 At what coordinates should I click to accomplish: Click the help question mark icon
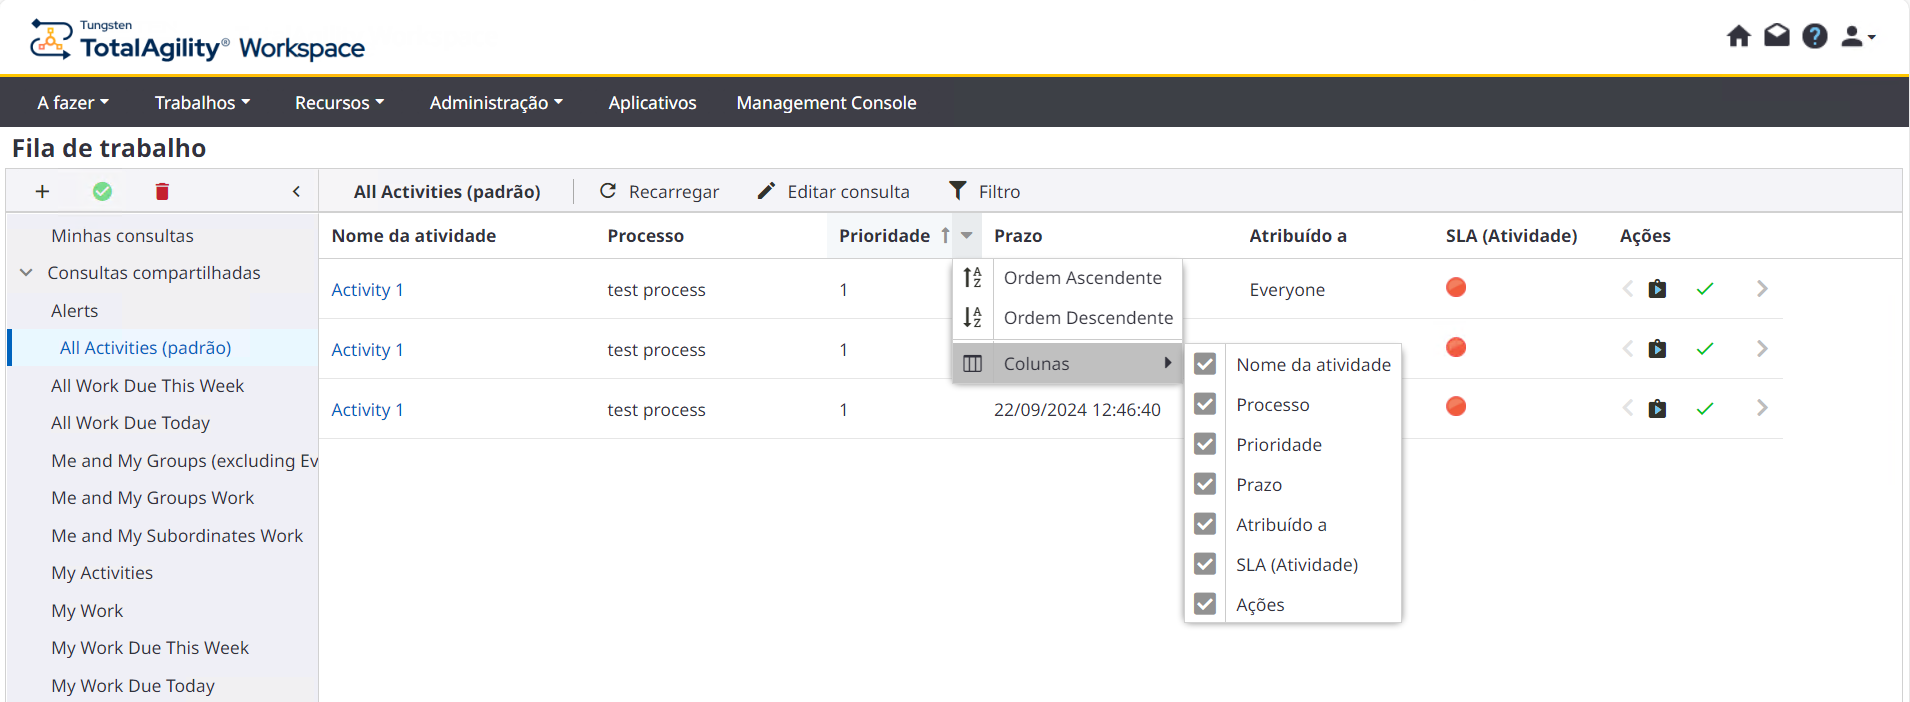click(1814, 37)
